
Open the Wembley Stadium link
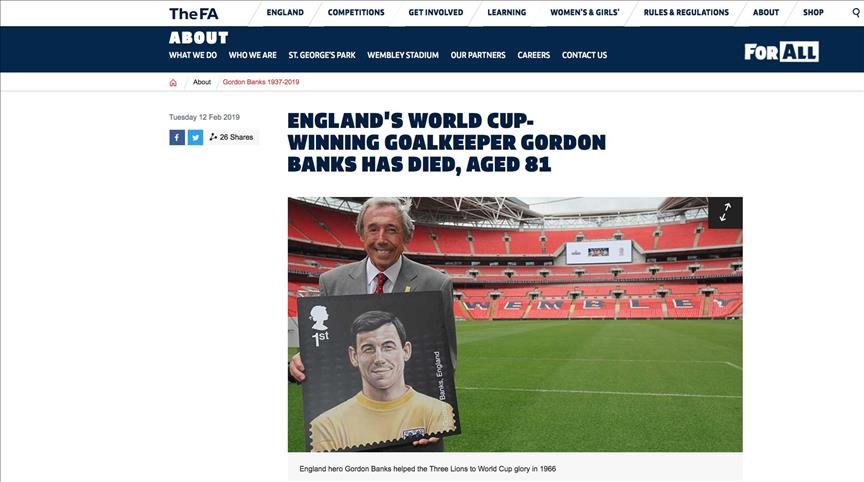coord(403,55)
